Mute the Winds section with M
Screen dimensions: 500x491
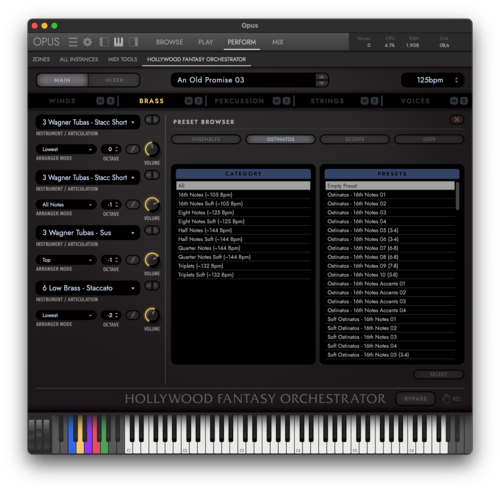tap(100, 101)
